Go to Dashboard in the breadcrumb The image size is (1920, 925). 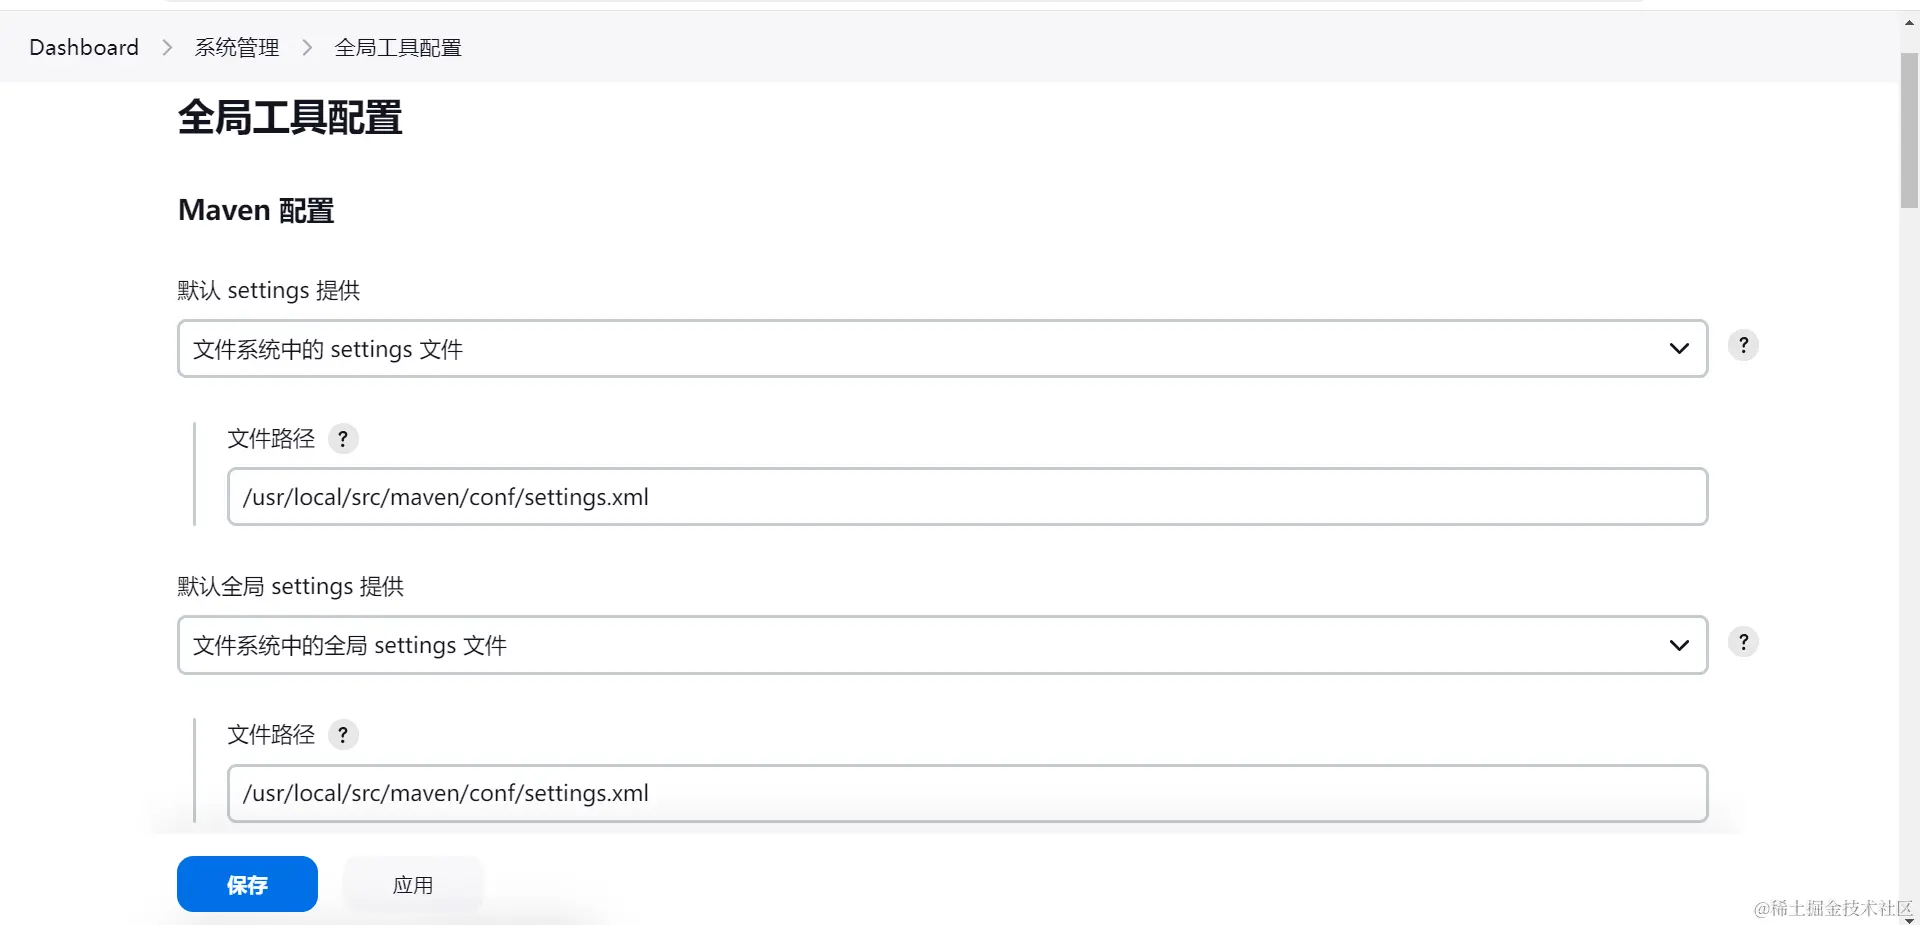(84, 48)
